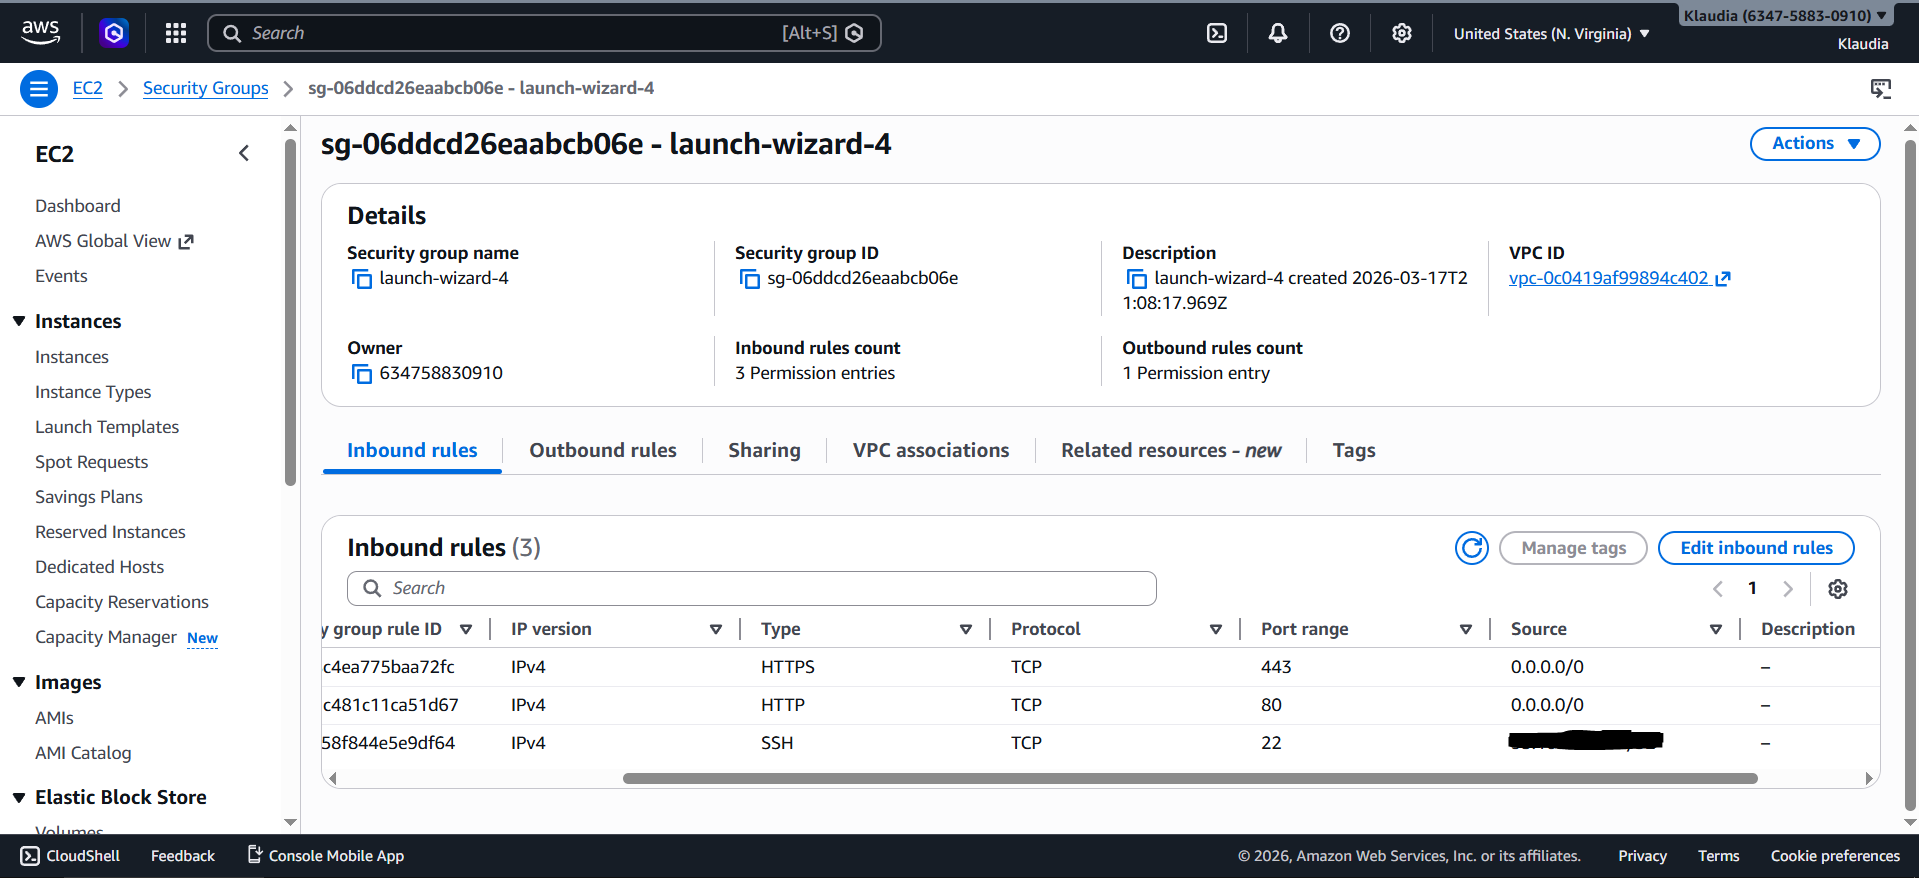Open Dashboard in the sidebar

click(x=78, y=206)
